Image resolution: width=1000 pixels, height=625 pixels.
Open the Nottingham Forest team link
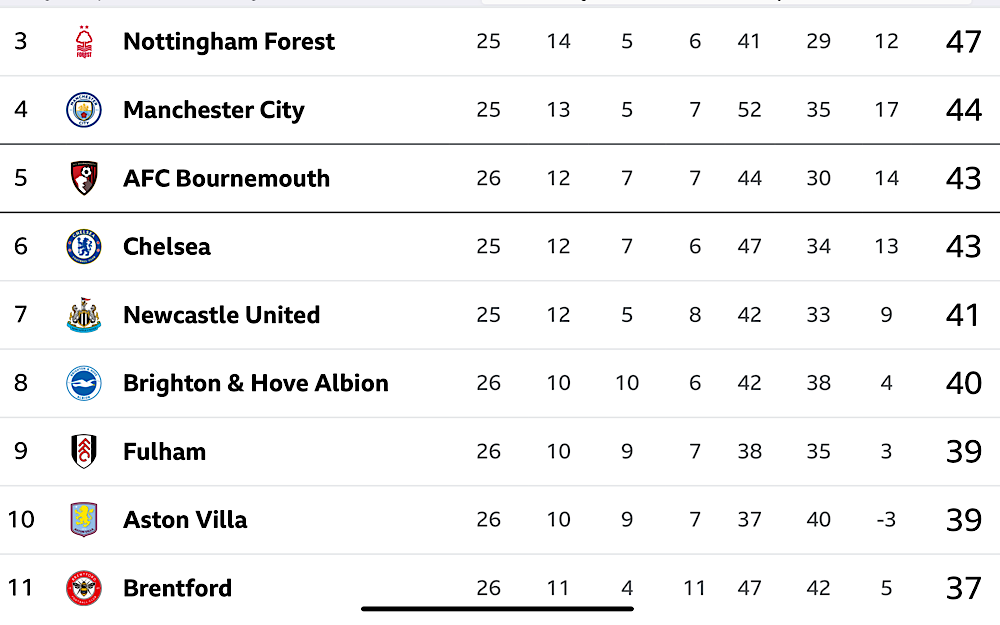pyautogui.click(x=229, y=41)
